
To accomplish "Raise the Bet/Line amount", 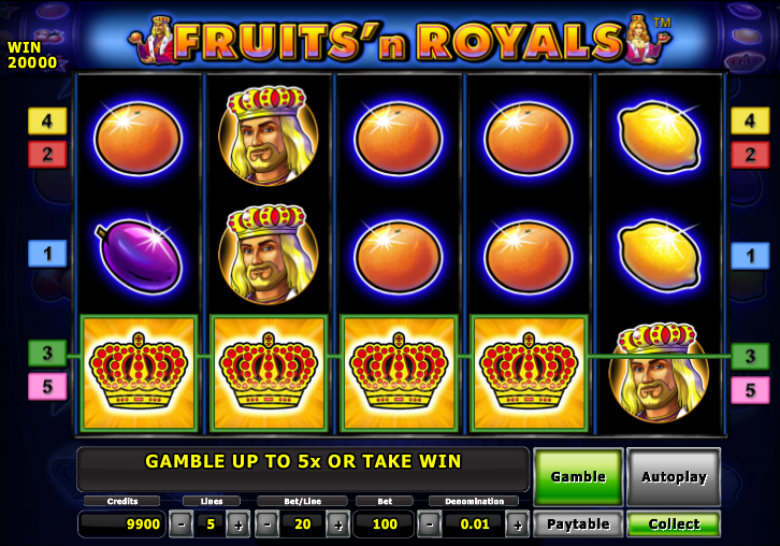I will [338, 524].
